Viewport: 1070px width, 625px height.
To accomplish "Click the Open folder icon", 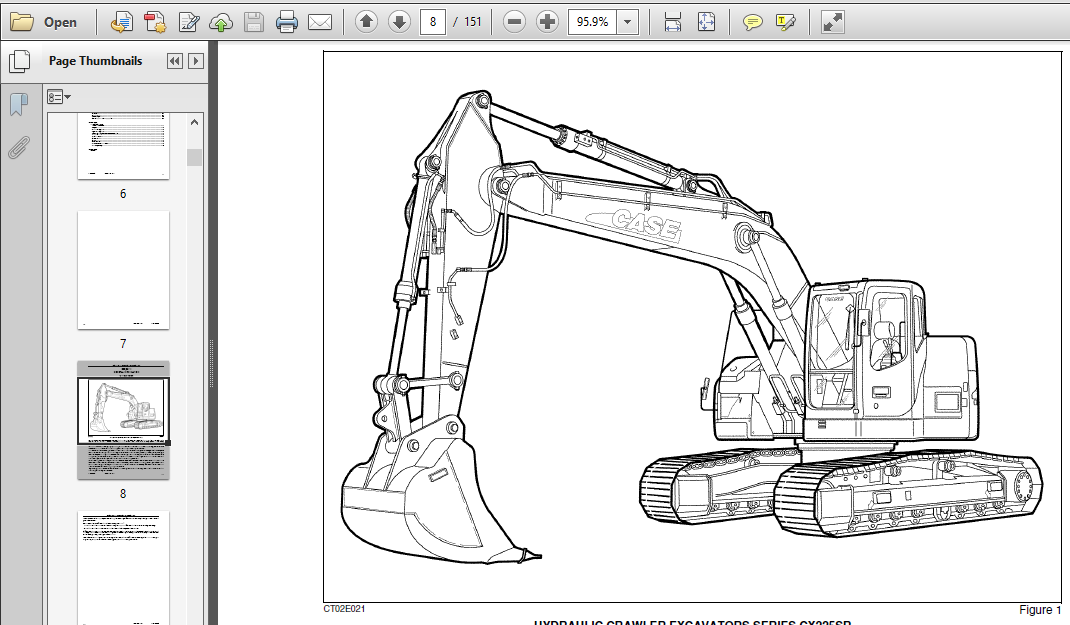I will (x=22, y=22).
